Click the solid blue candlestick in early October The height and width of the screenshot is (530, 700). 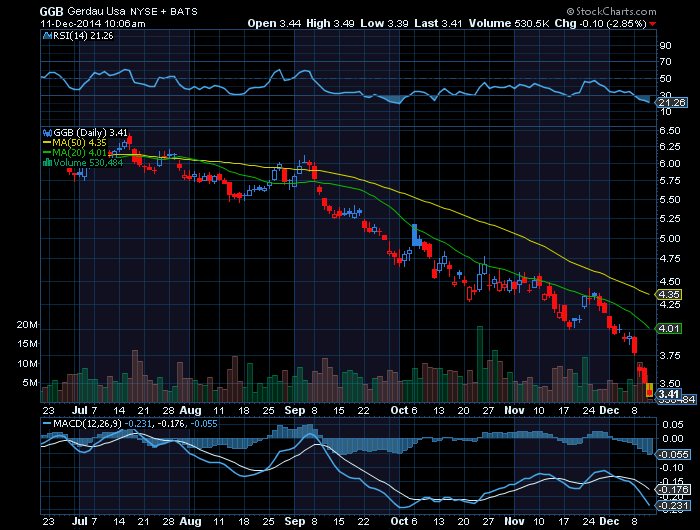415,235
